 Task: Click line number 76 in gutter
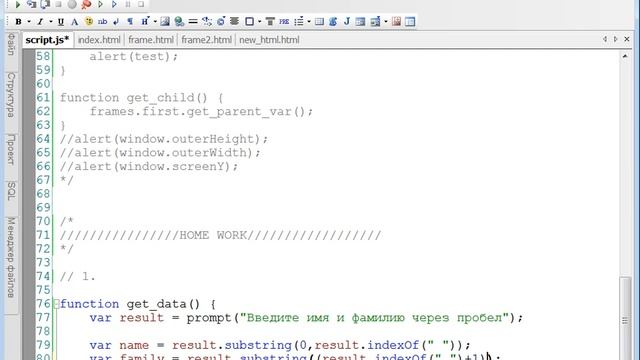(43, 304)
